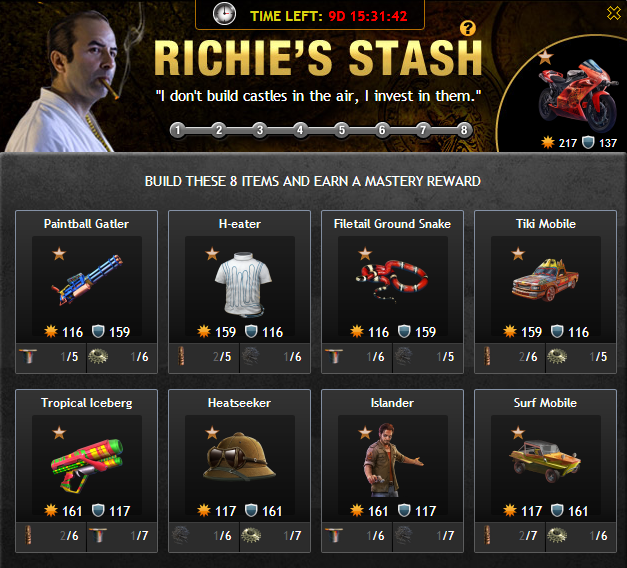Screen dimensions: 627x568
Task: Click the red motorcycle mastery reward
Action: pyautogui.click(x=577, y=95)
